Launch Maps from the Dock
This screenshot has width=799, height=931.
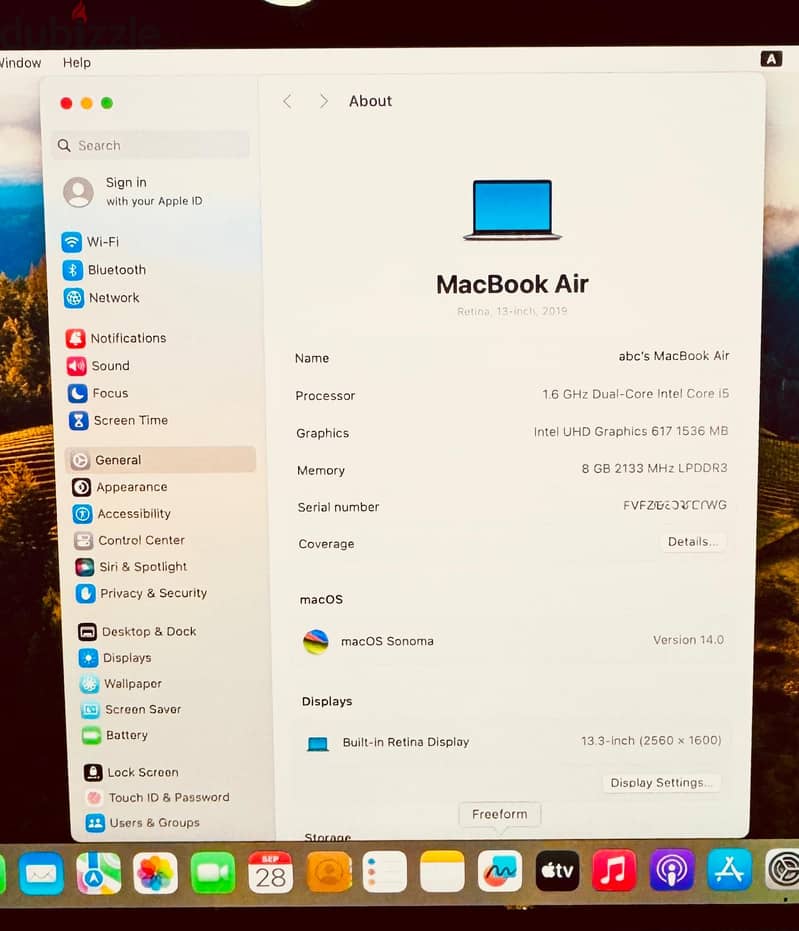pyautogui.click(x=99, y=873)
